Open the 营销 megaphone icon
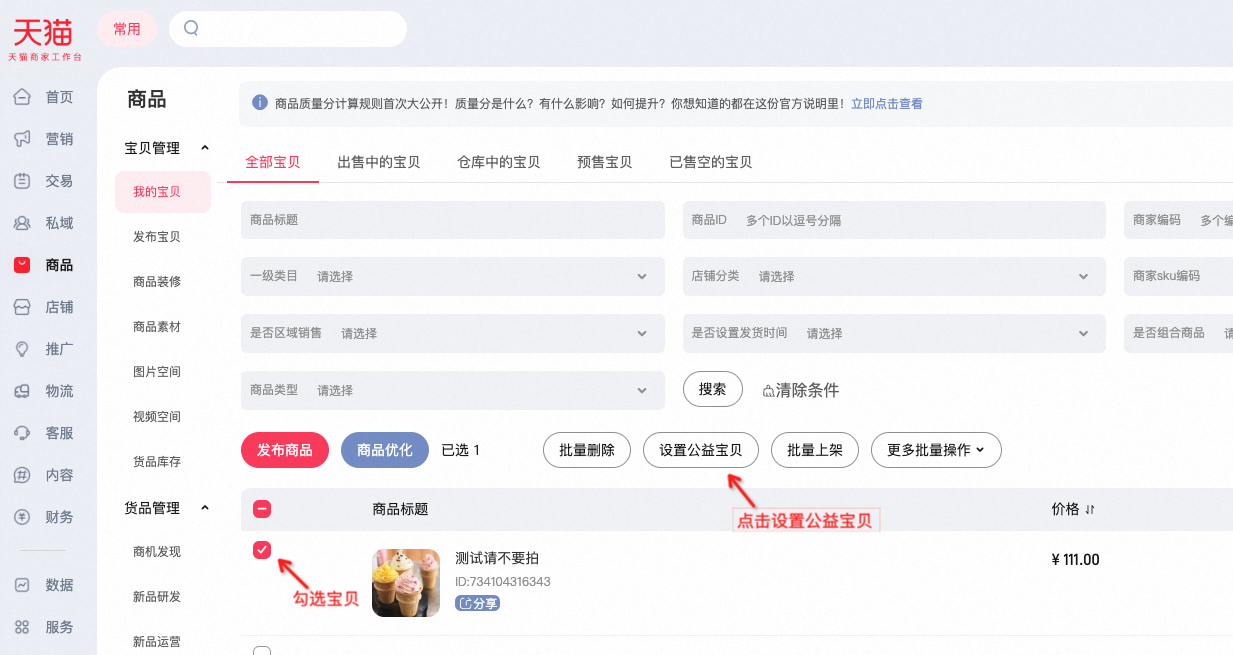1233x655 pixels. pyautogui.click(x=22, y=139)
